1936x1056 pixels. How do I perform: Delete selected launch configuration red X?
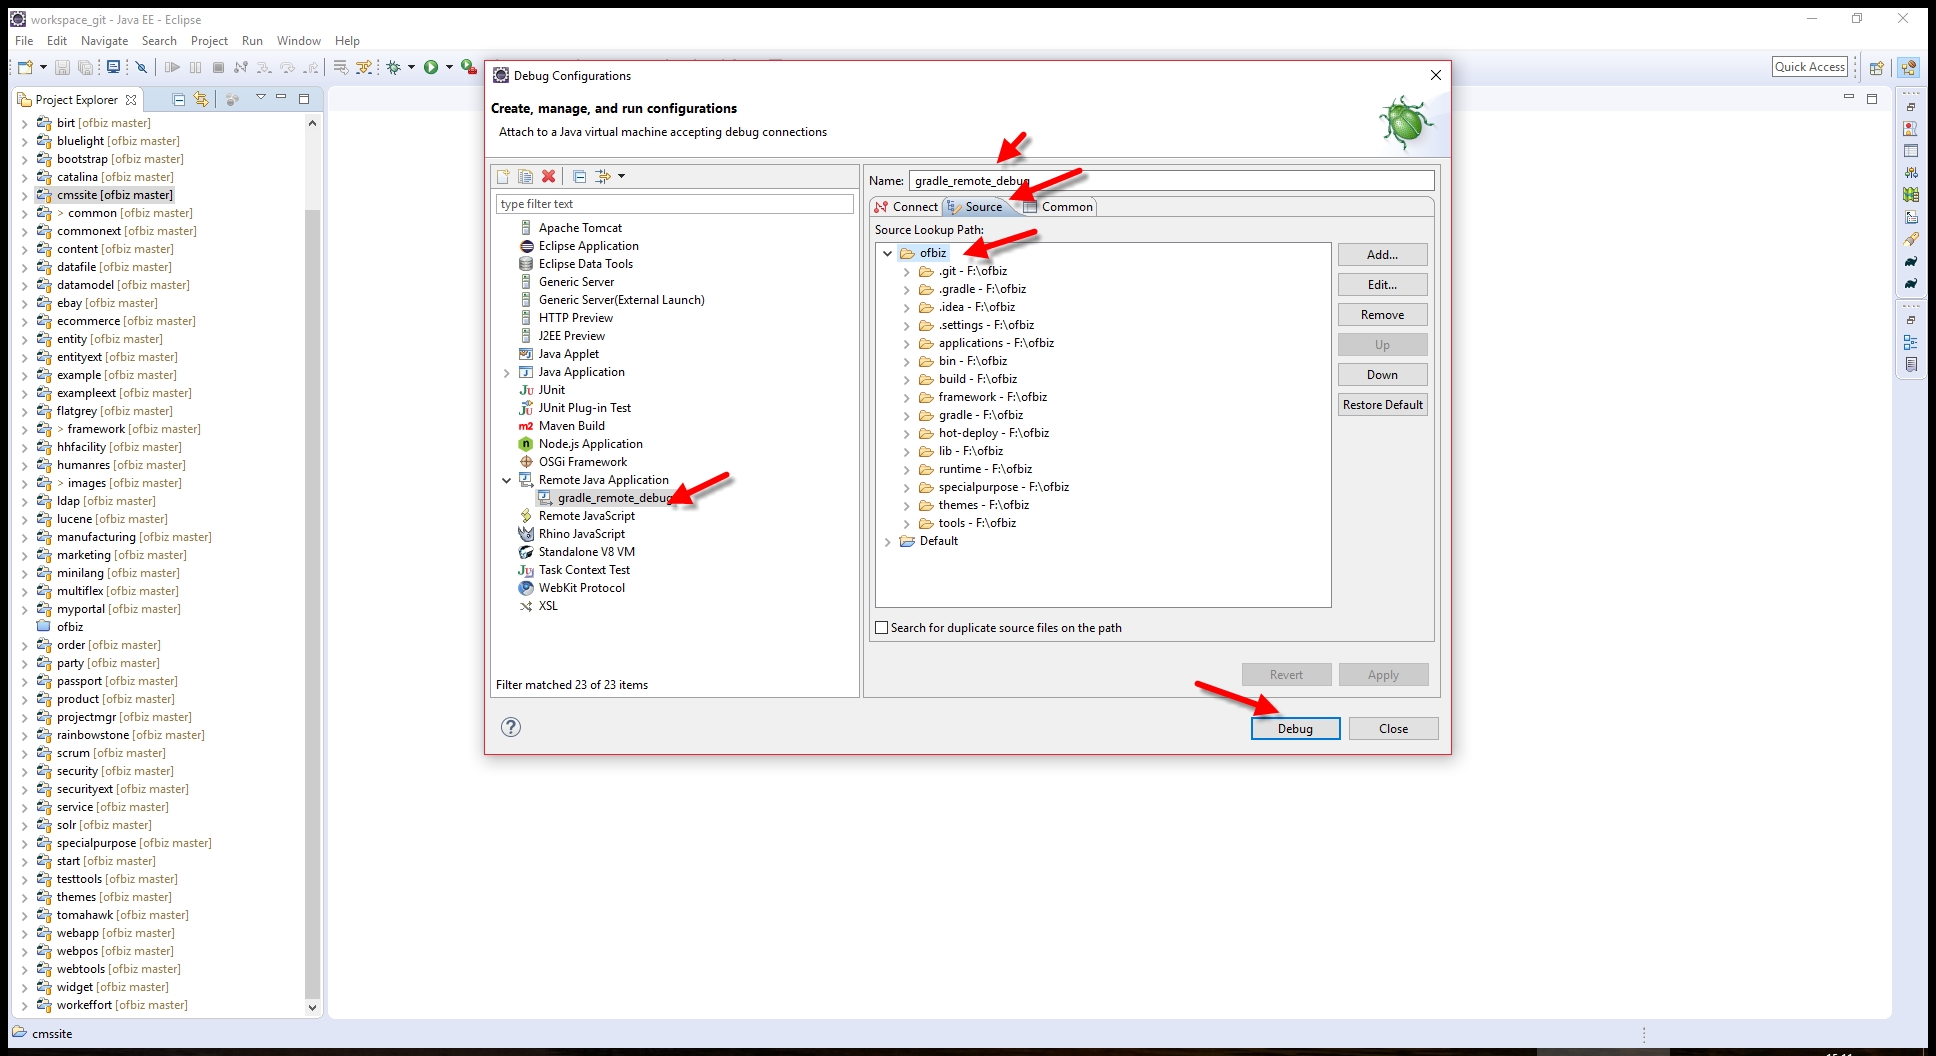click(548, 176)
